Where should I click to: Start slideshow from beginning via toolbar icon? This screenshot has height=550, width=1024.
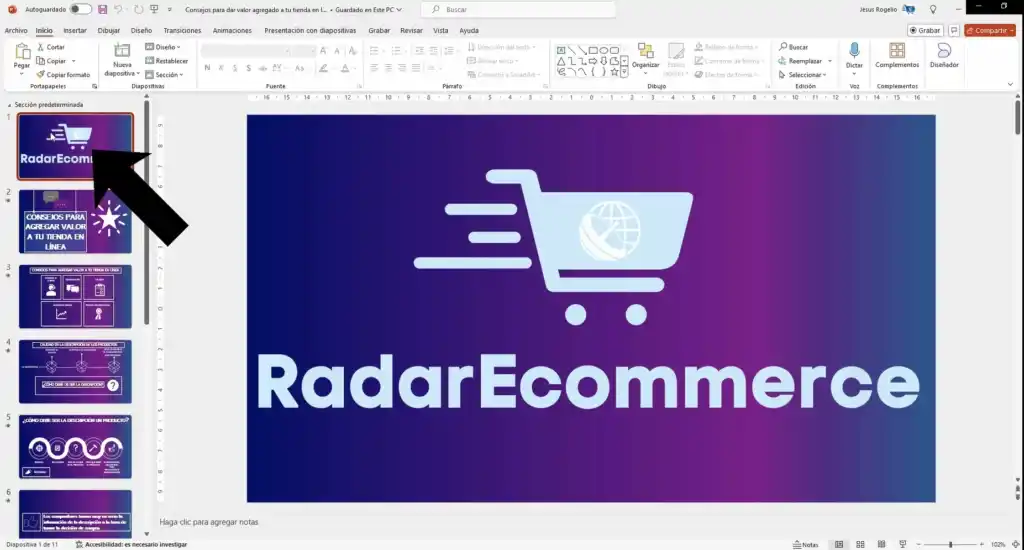(x=154, y=9)
